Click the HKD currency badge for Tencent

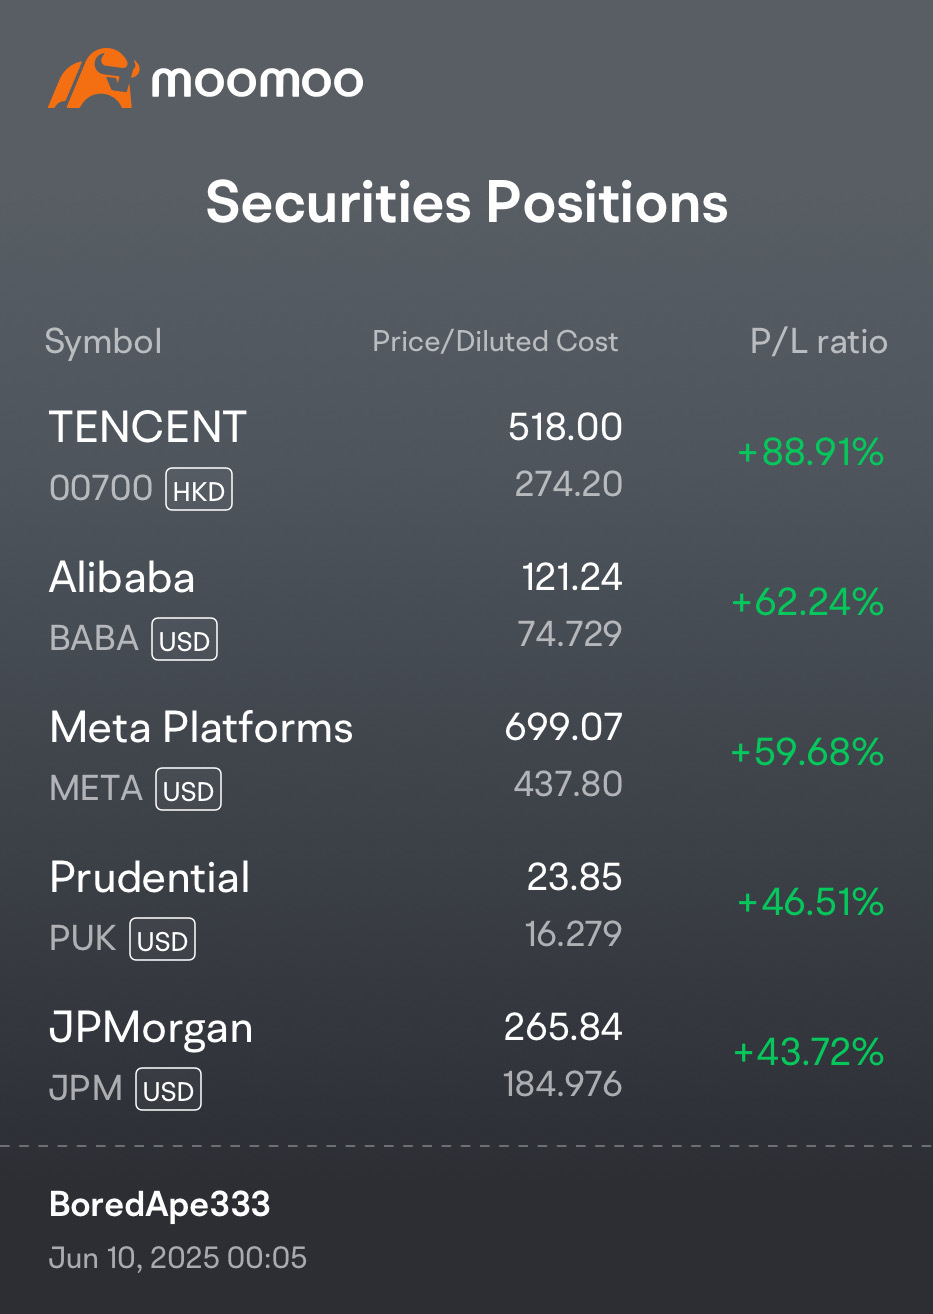point(199,490)
